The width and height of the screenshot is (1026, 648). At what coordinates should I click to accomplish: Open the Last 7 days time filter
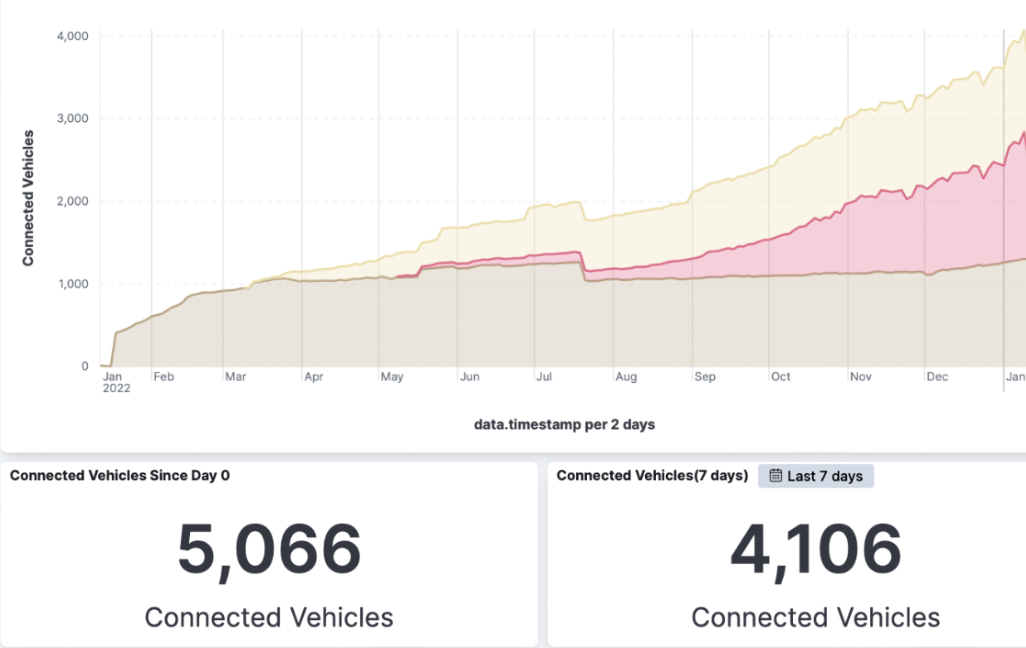pos(816,475)
